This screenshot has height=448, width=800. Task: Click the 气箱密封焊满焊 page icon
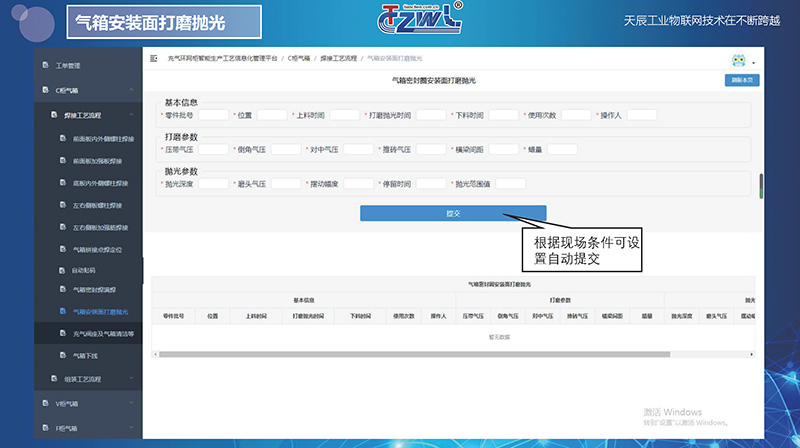[x=63, y=289]
